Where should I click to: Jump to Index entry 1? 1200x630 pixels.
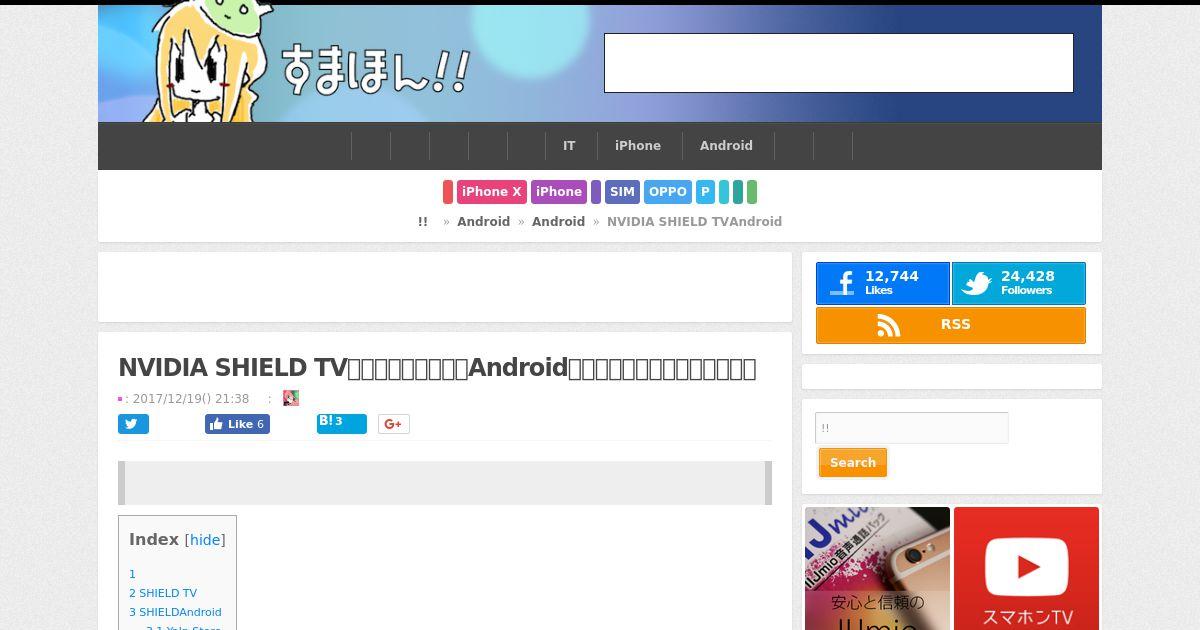132,574
